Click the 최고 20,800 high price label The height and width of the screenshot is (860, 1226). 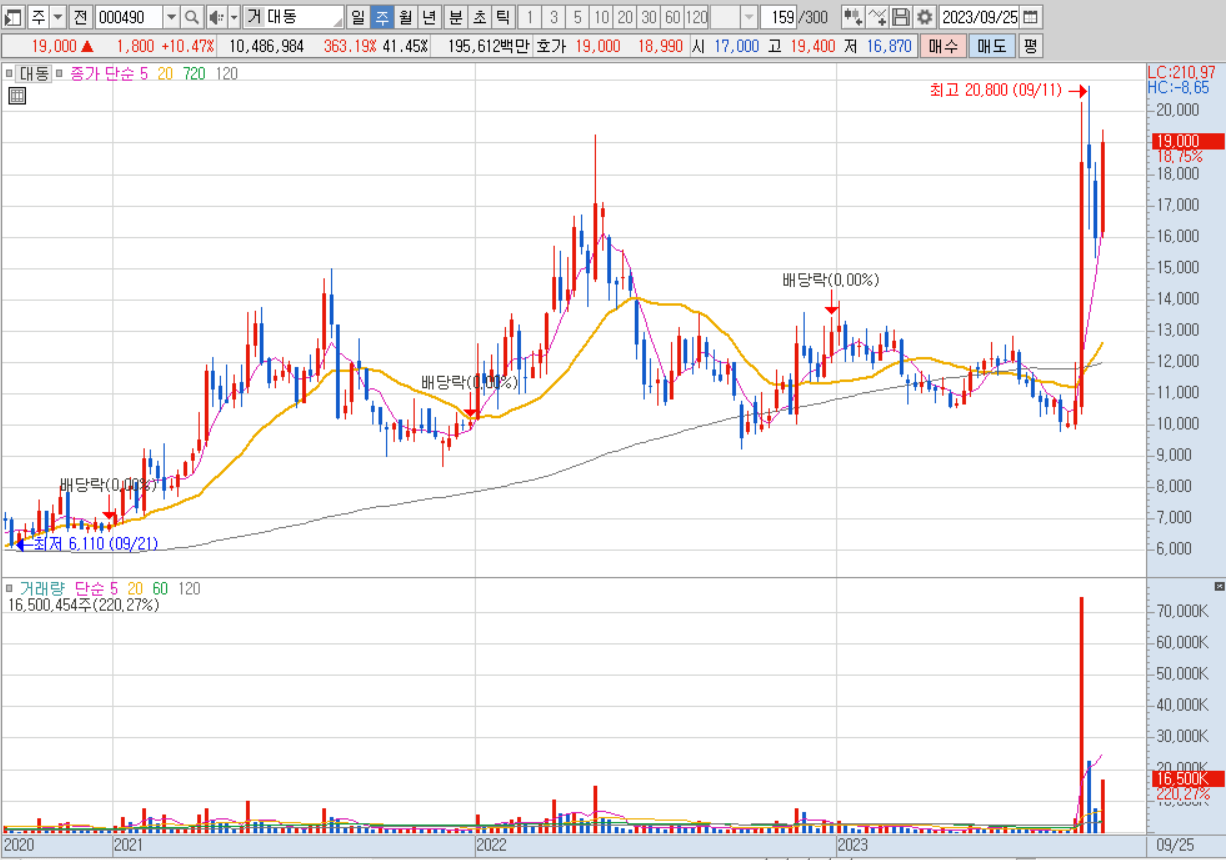click(x=996, y=91)
